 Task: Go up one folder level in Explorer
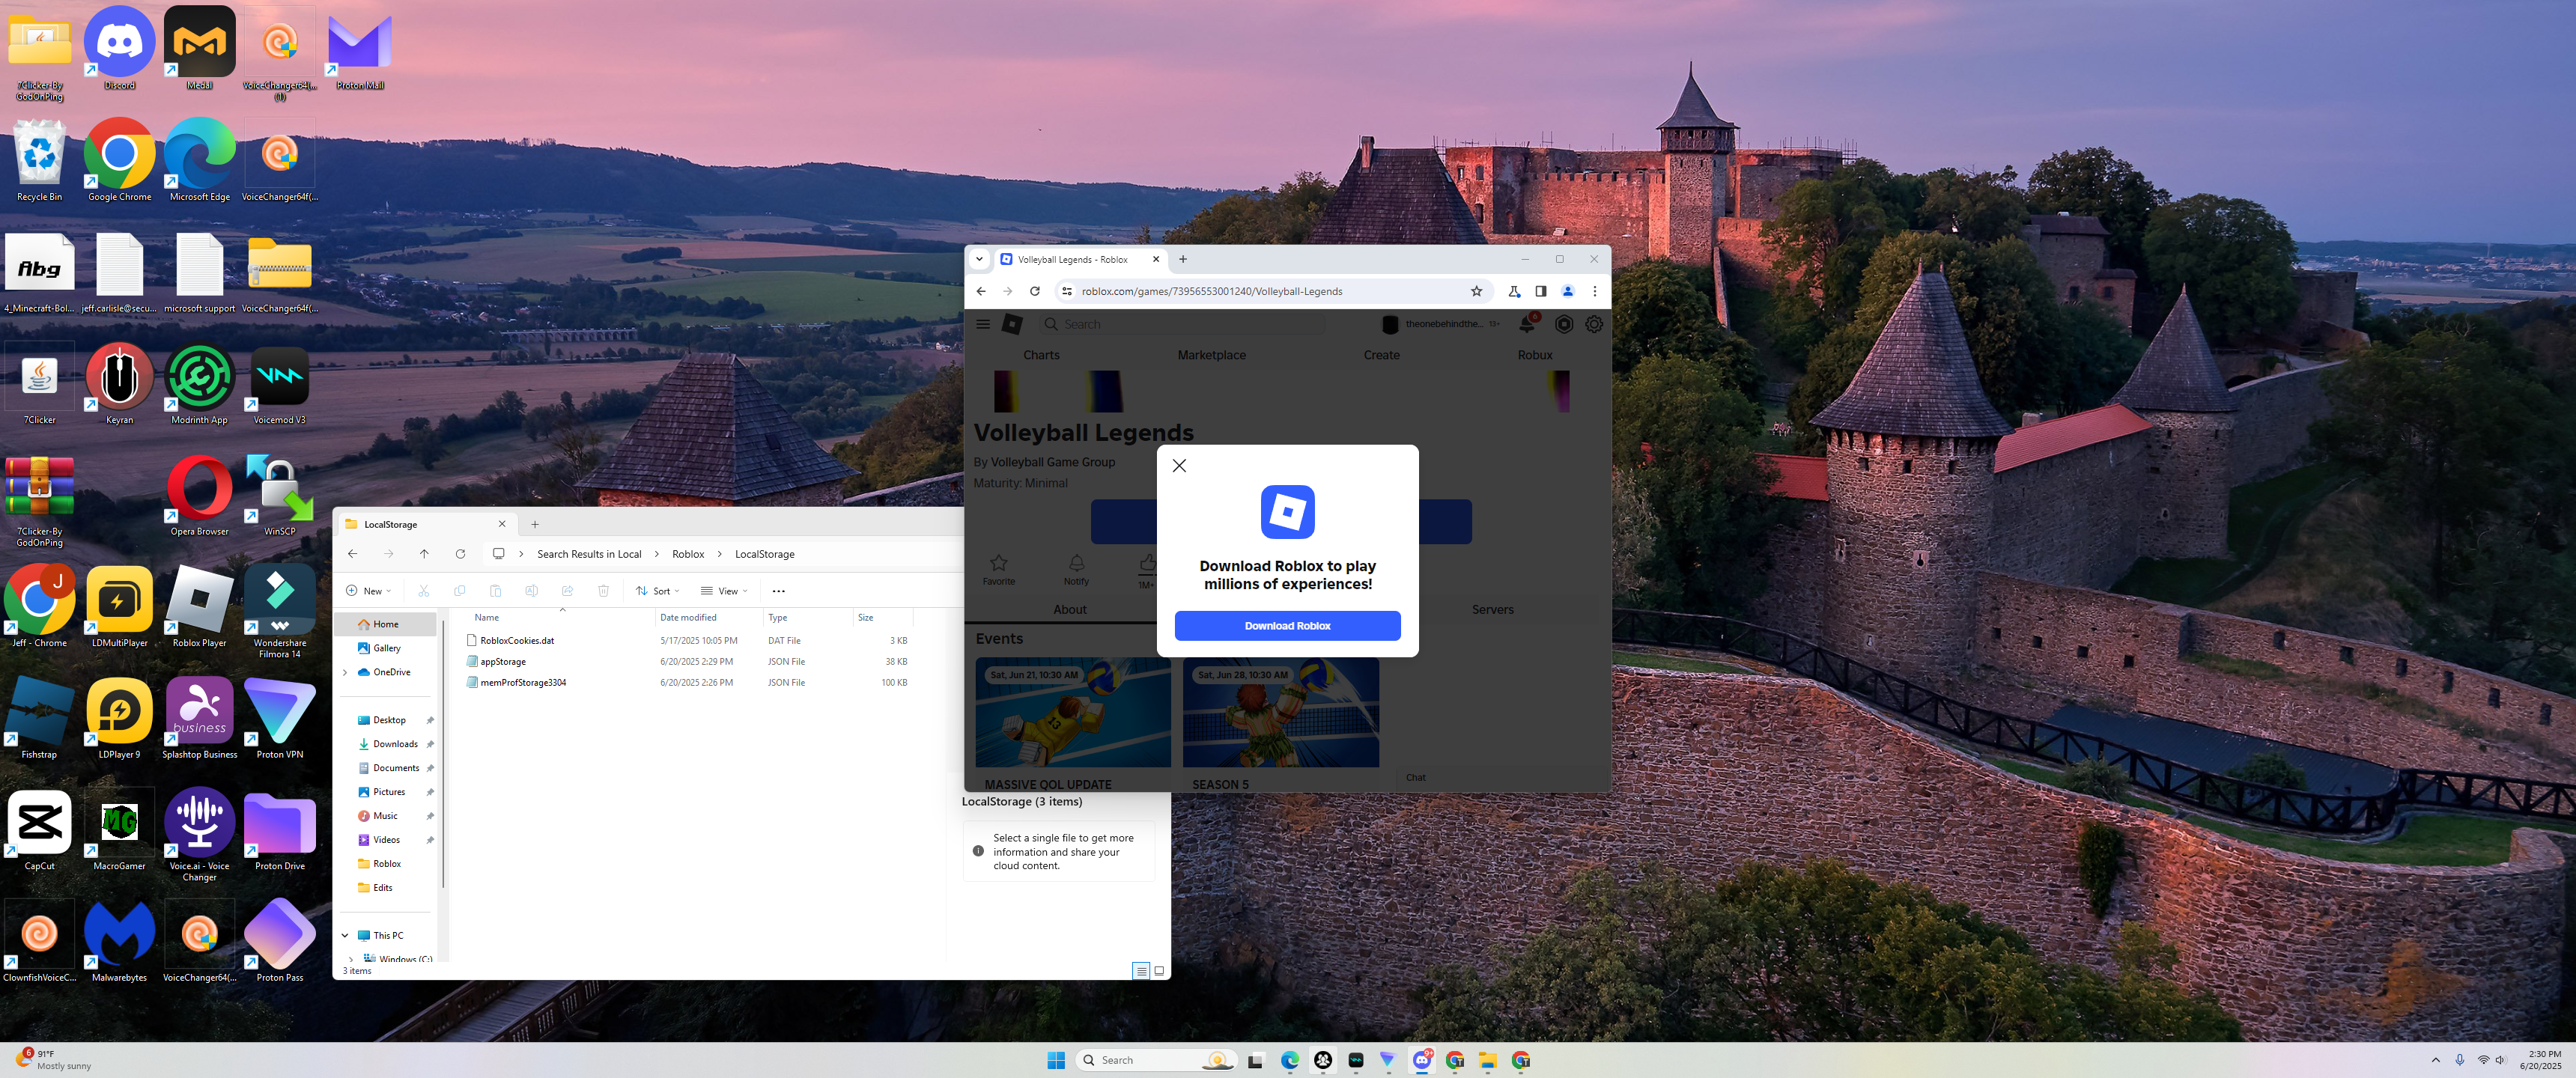(x=424, y=554)
